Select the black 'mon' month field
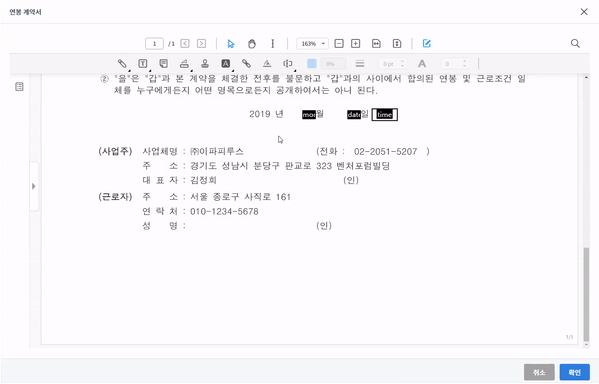Image resolution: width=599 pixels, height=384 pixels. 309,115
